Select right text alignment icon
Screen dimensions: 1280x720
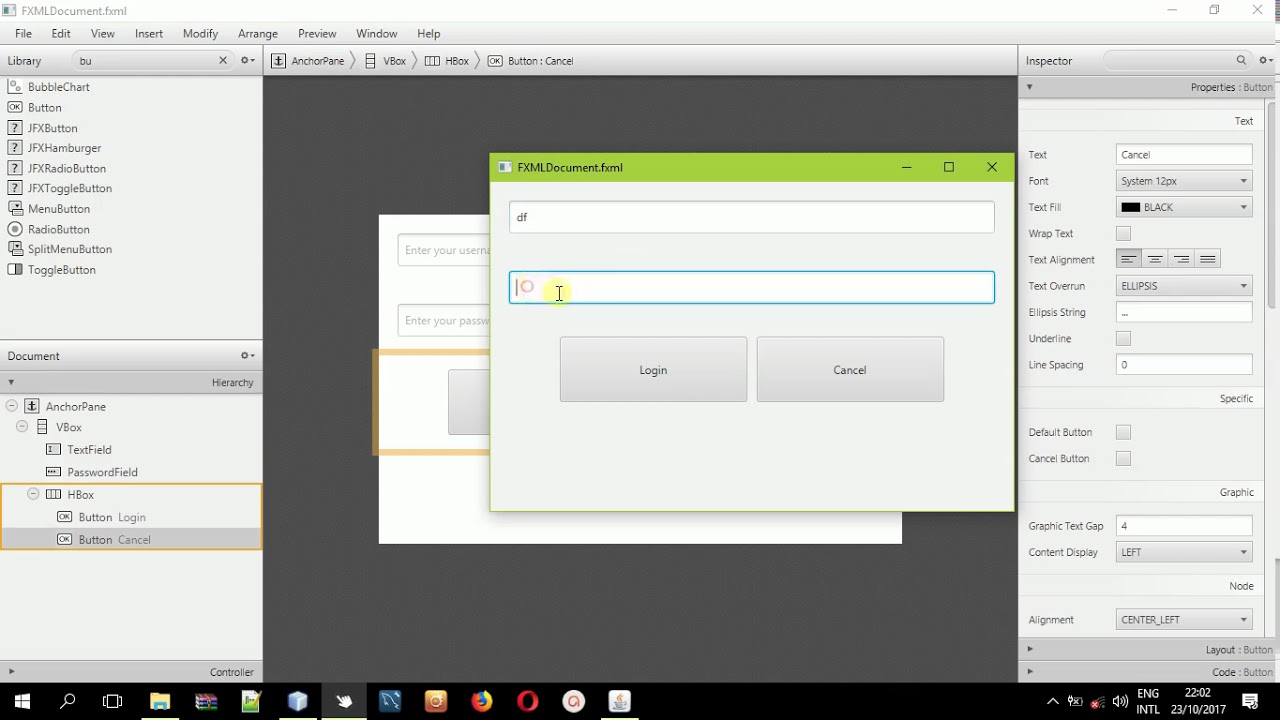[x=1182, y=259]
